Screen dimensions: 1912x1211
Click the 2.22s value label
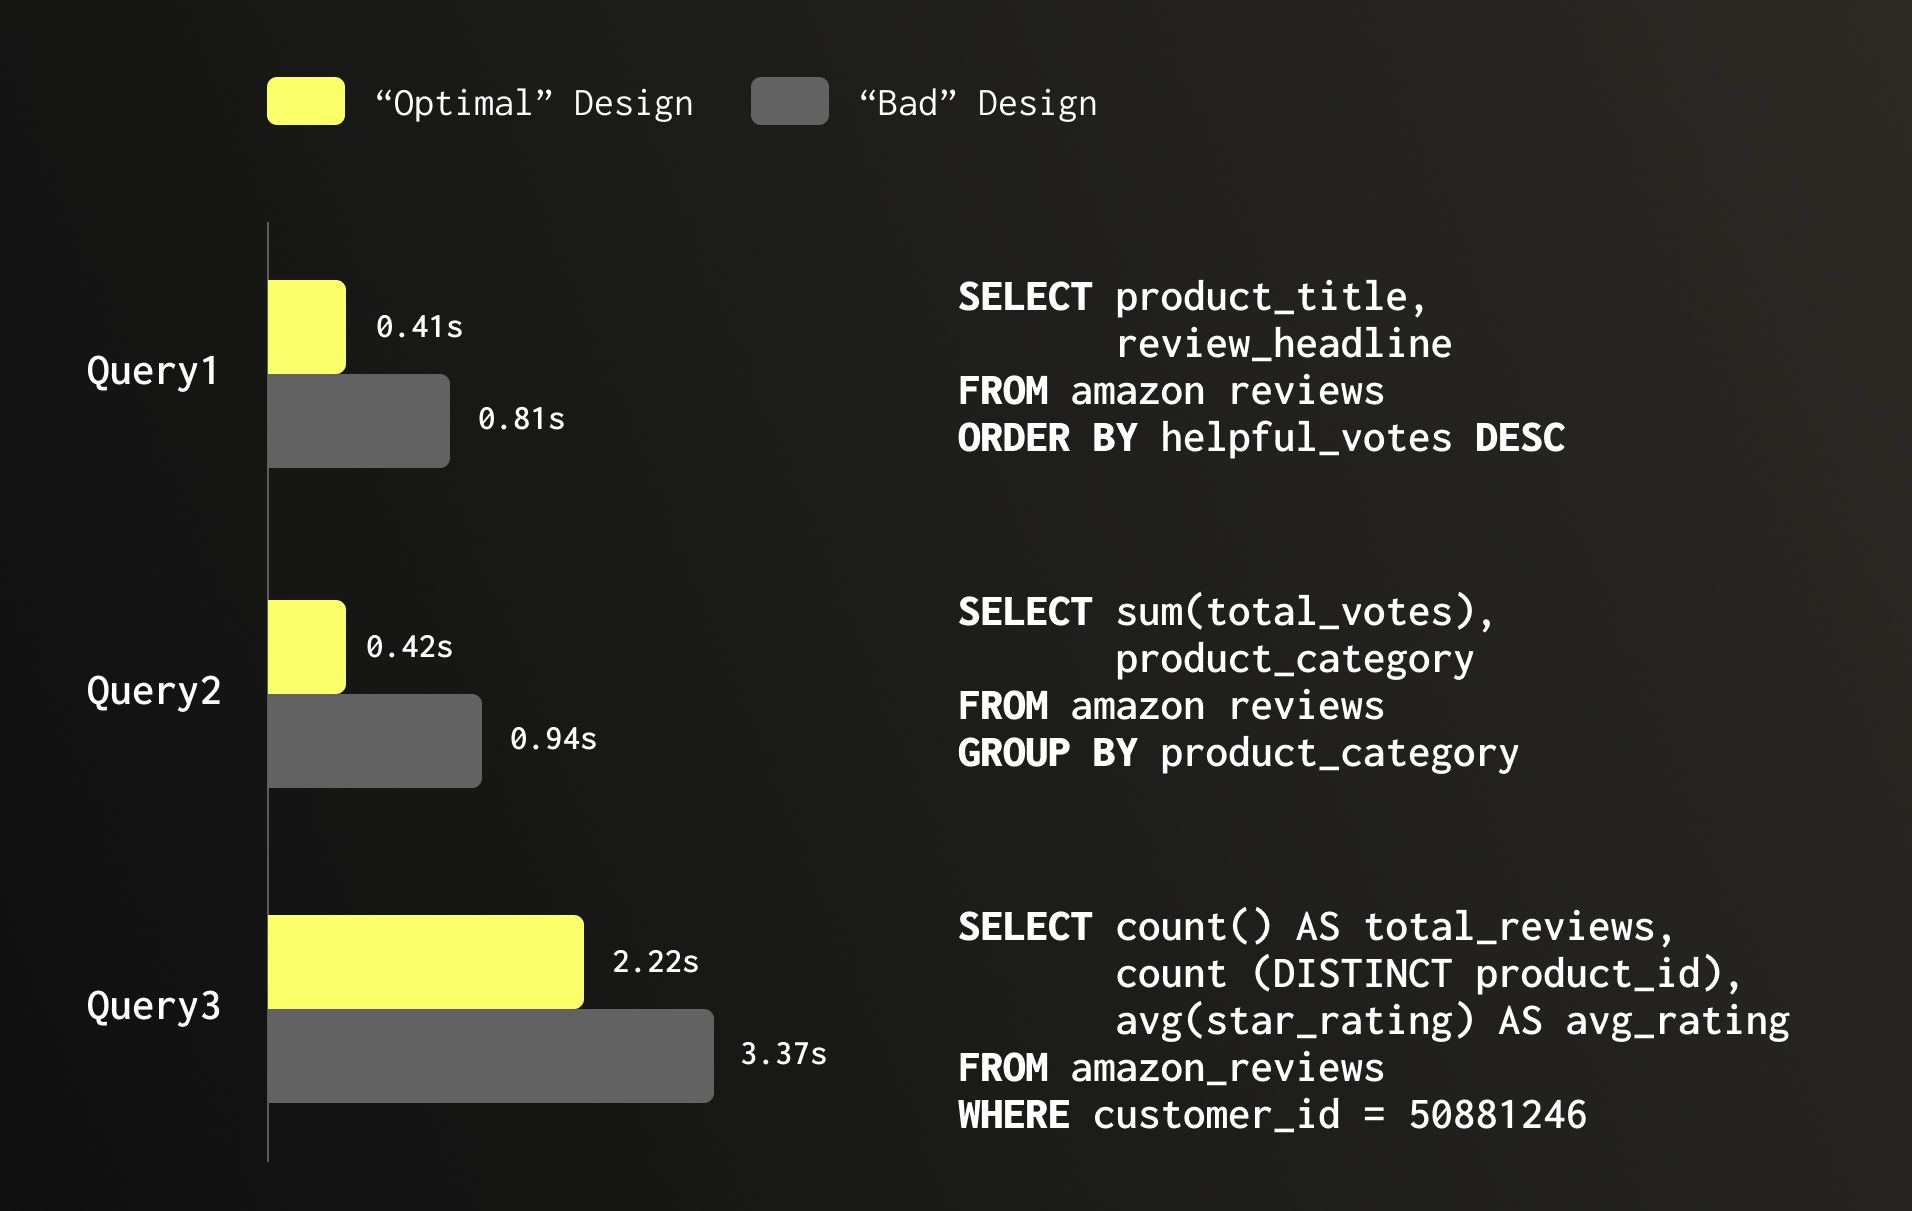point(655,962)
